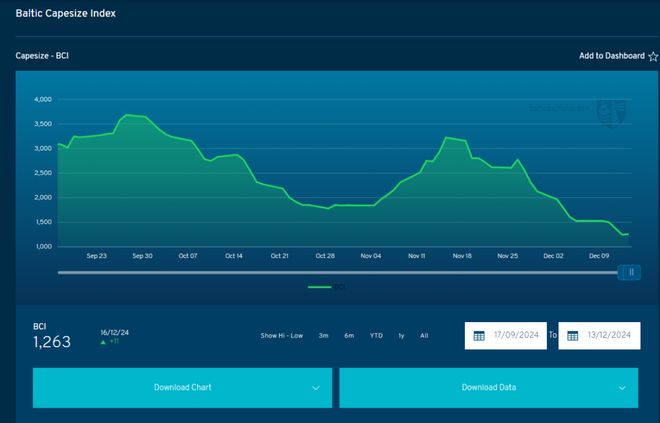Image resolution: width=660 pixels, height=423 pixels.
Task: Click the grey range slider track
Action: (338, 273)
